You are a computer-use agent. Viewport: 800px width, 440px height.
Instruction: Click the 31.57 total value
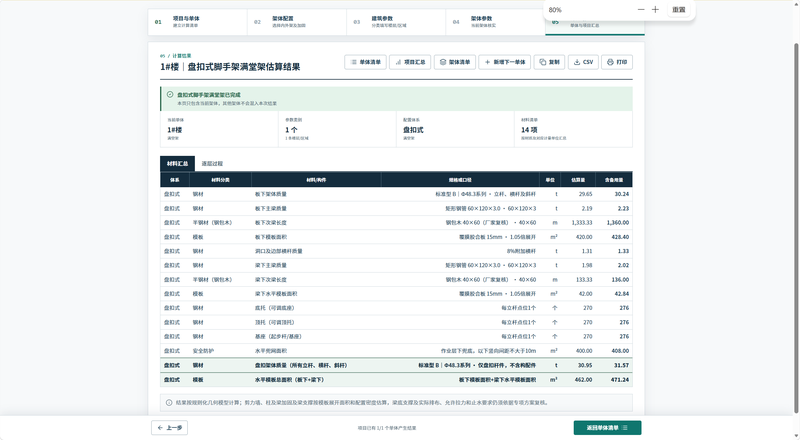(x=621, y=365)
